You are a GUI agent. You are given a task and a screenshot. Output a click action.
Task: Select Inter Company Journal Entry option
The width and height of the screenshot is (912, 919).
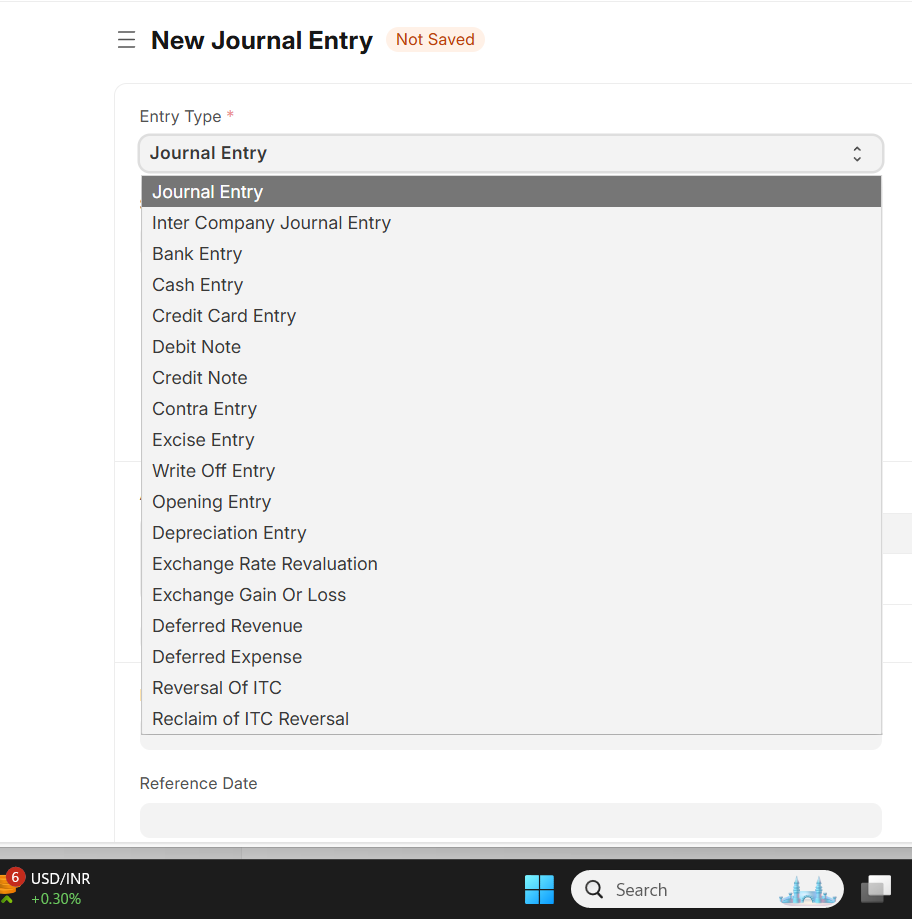(x=271, y=223)
